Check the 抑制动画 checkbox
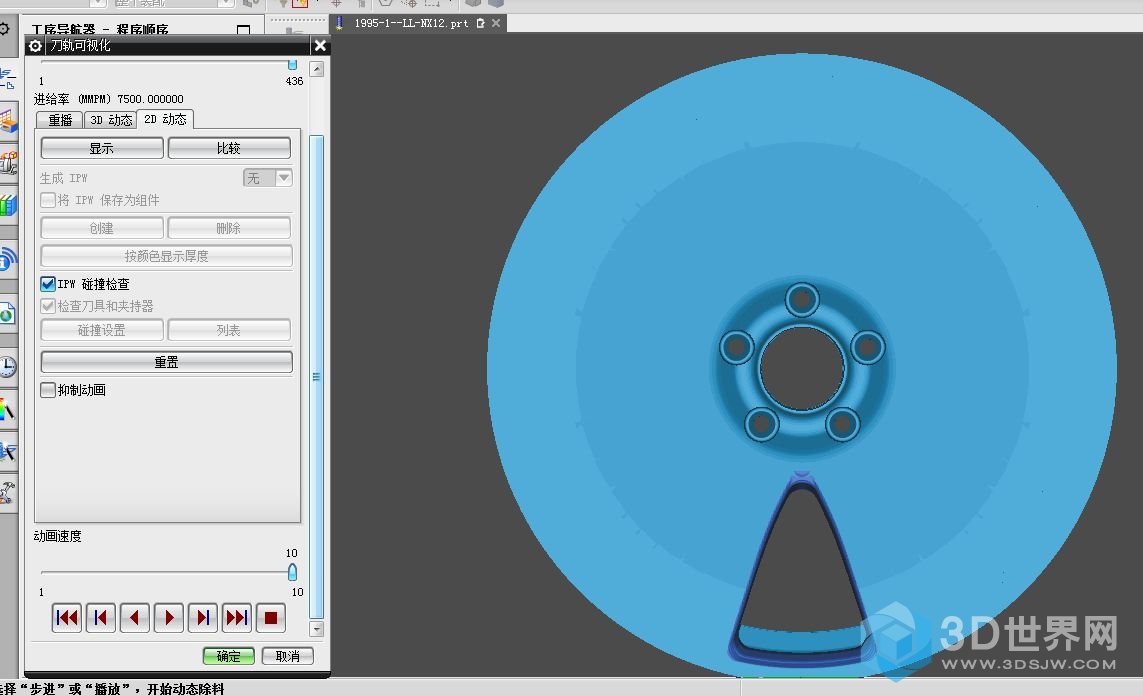Image resolution: width=1143 pixels, height=696 pixels. tap(48, 390)
